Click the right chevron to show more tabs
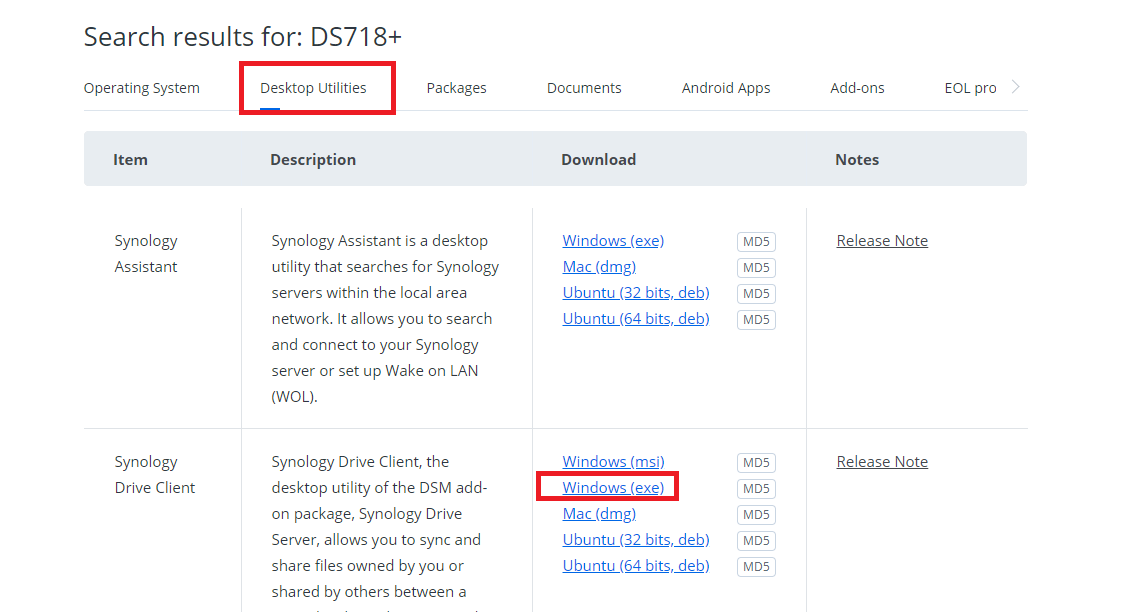1123x612 pixels. [1016, 87]
